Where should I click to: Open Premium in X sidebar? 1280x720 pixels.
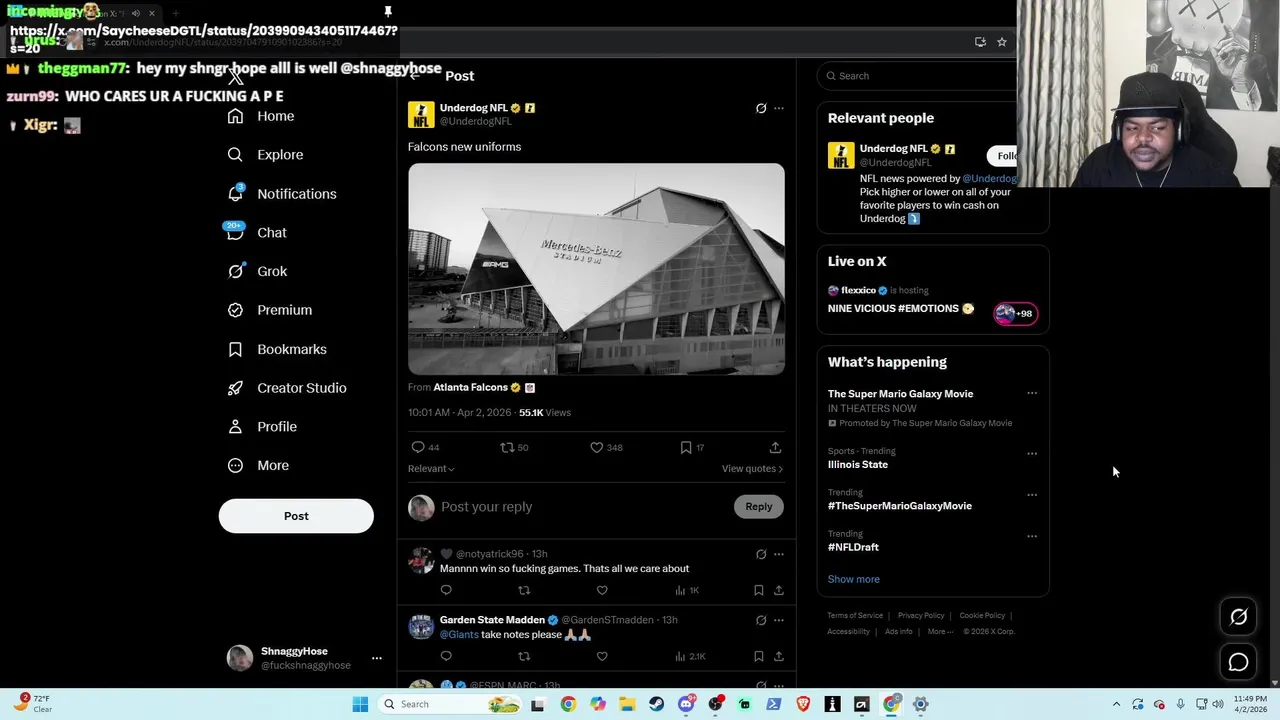point(270,310)
